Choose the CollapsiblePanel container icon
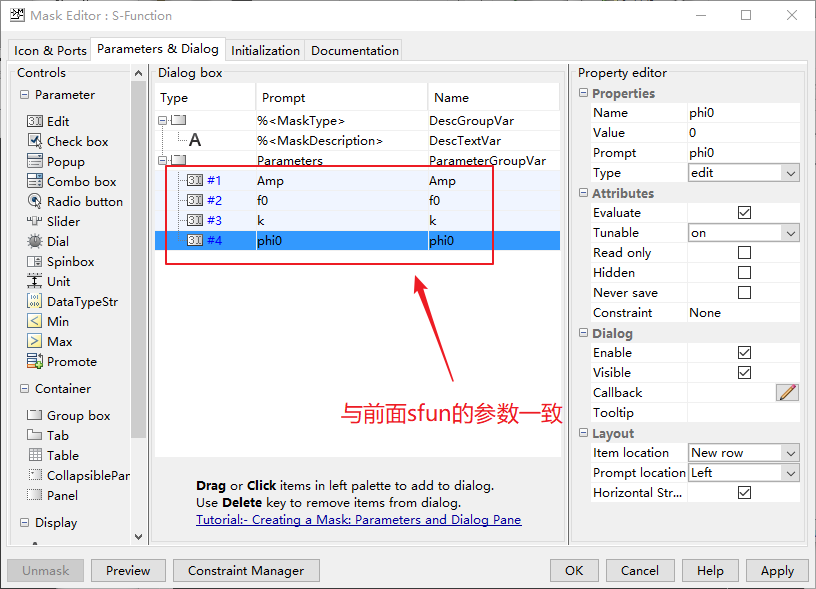 [35, 475]
